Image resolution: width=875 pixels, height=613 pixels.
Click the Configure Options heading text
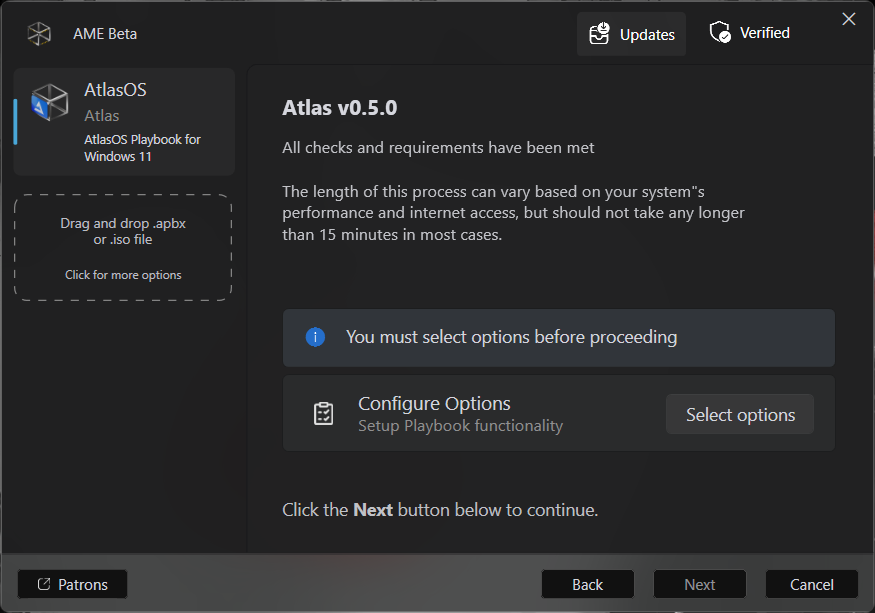pos(434,404)
